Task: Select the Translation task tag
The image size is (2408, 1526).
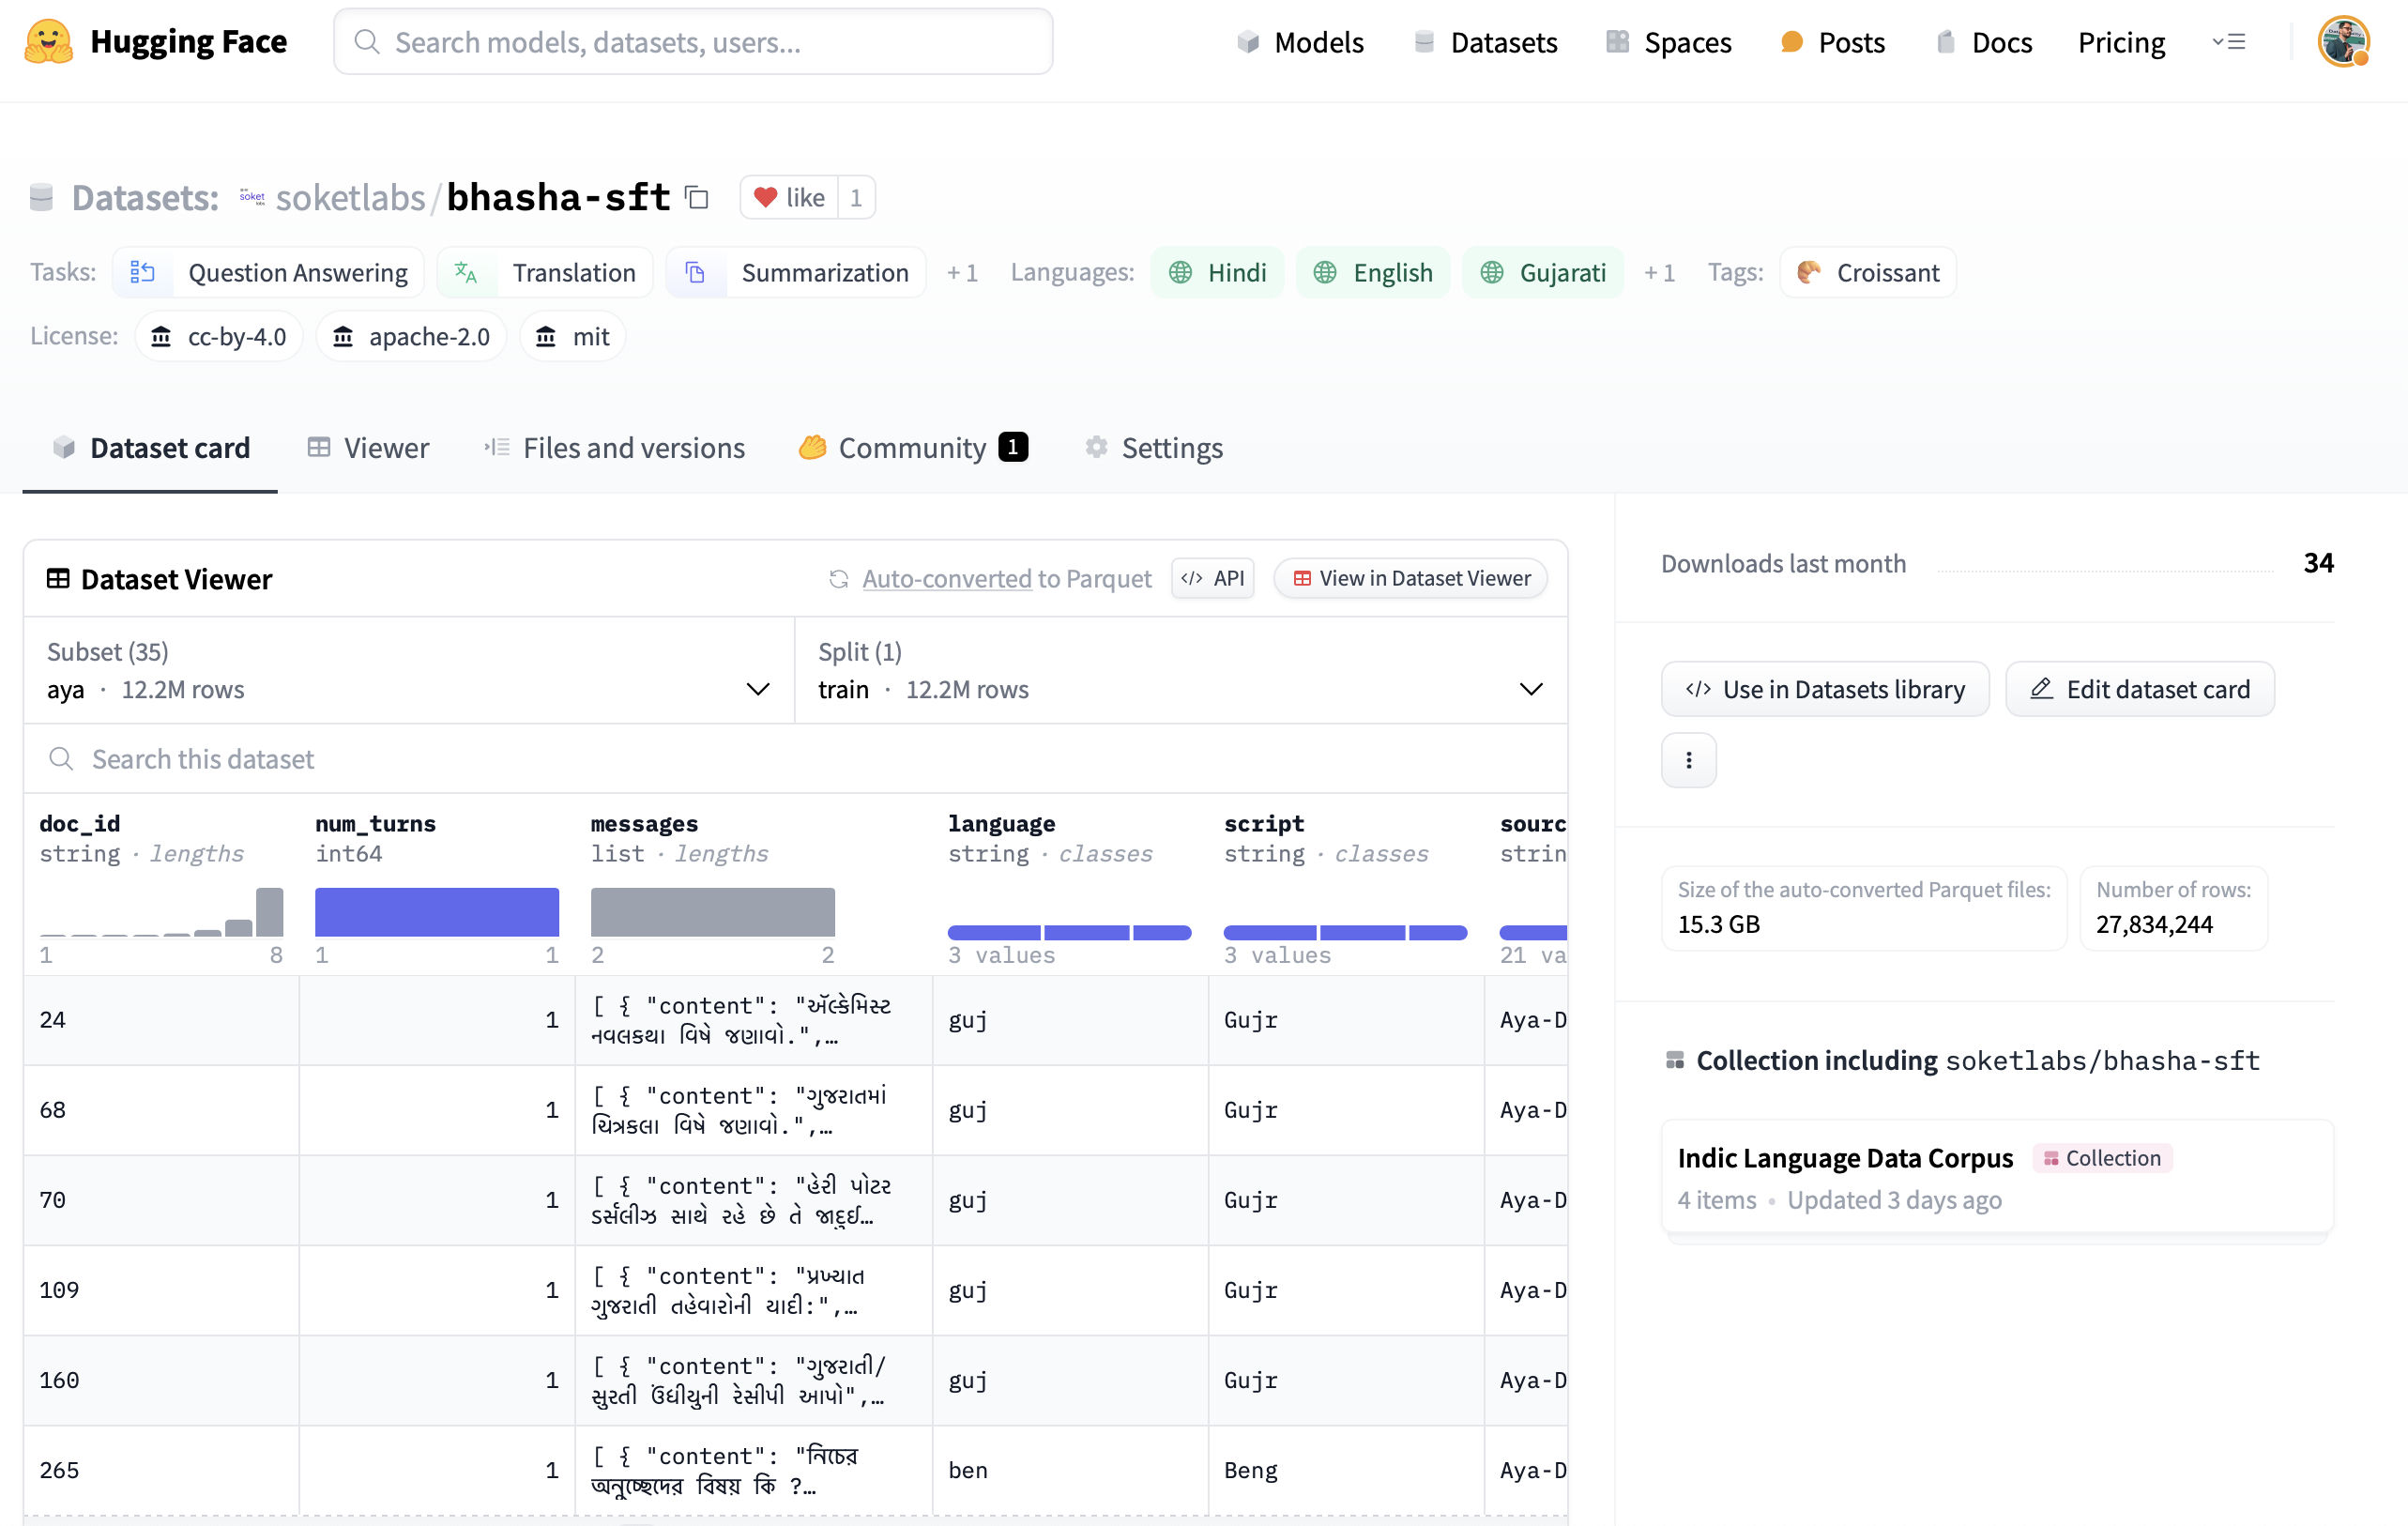Action: [545, 273]
